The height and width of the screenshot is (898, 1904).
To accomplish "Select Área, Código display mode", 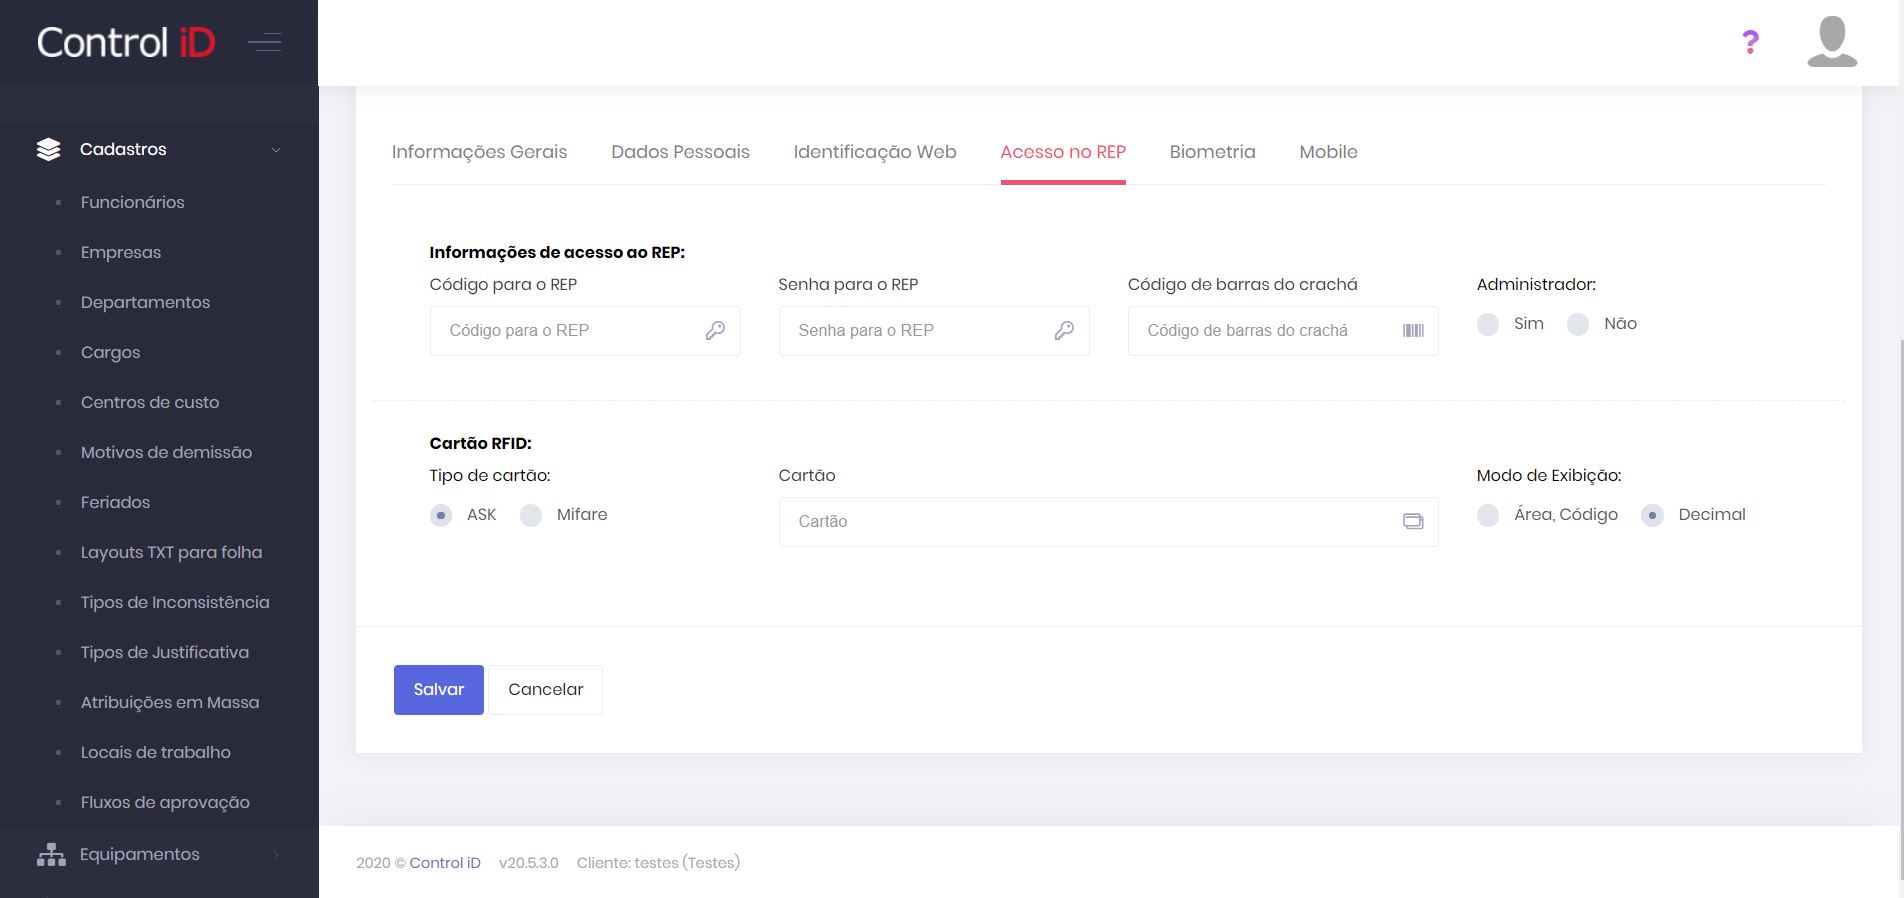I will (1488, 516).
